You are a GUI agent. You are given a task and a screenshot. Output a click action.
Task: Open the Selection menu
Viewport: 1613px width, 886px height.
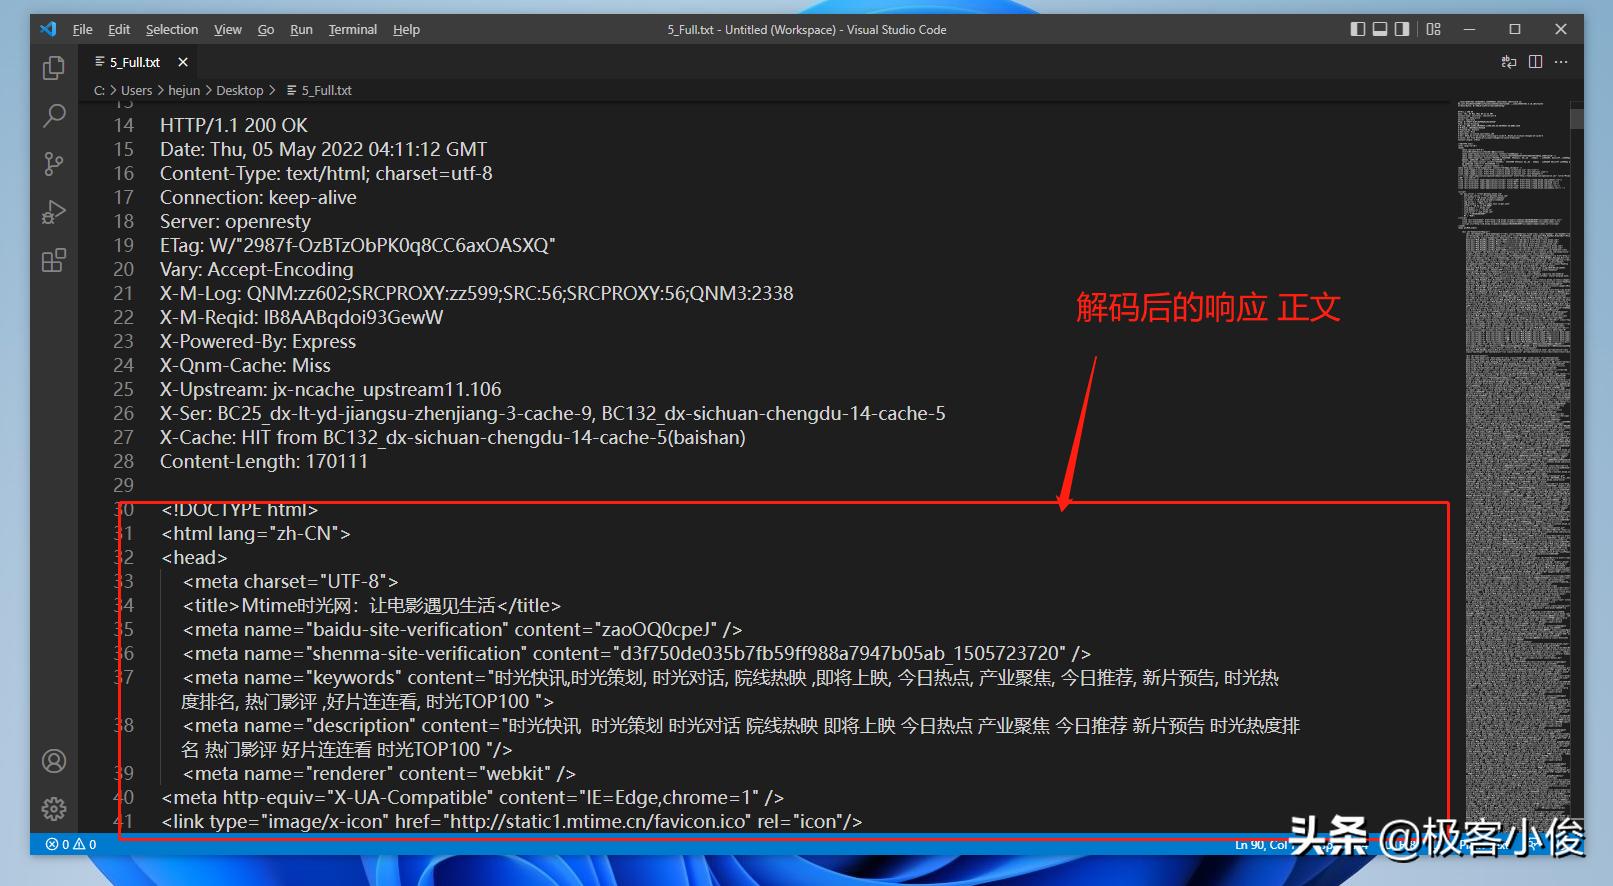coord(172,30)
